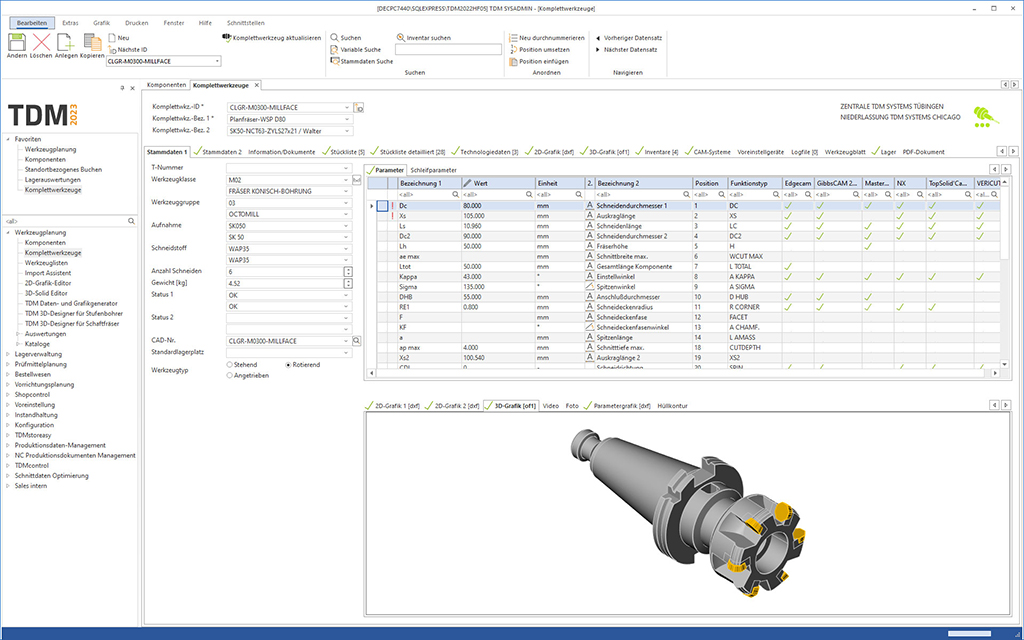Open 2D-Grafik-Editor in the tree
The image size is (1024, 640).
click(x=48, y=283)
